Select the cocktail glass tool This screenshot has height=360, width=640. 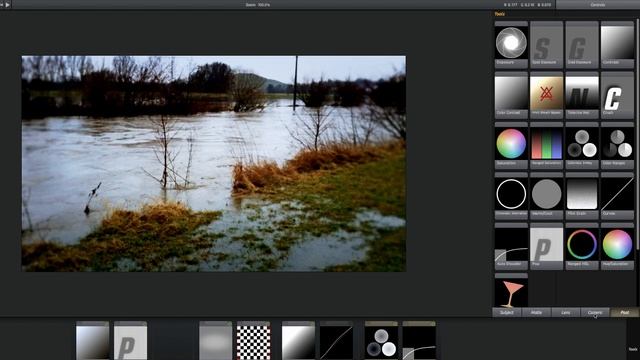point(511,291)
